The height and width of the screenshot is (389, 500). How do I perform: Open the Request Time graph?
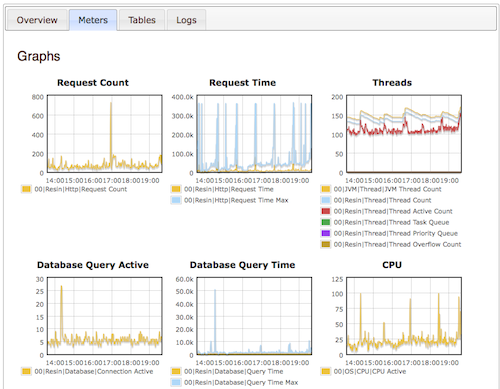click(254, 134)
